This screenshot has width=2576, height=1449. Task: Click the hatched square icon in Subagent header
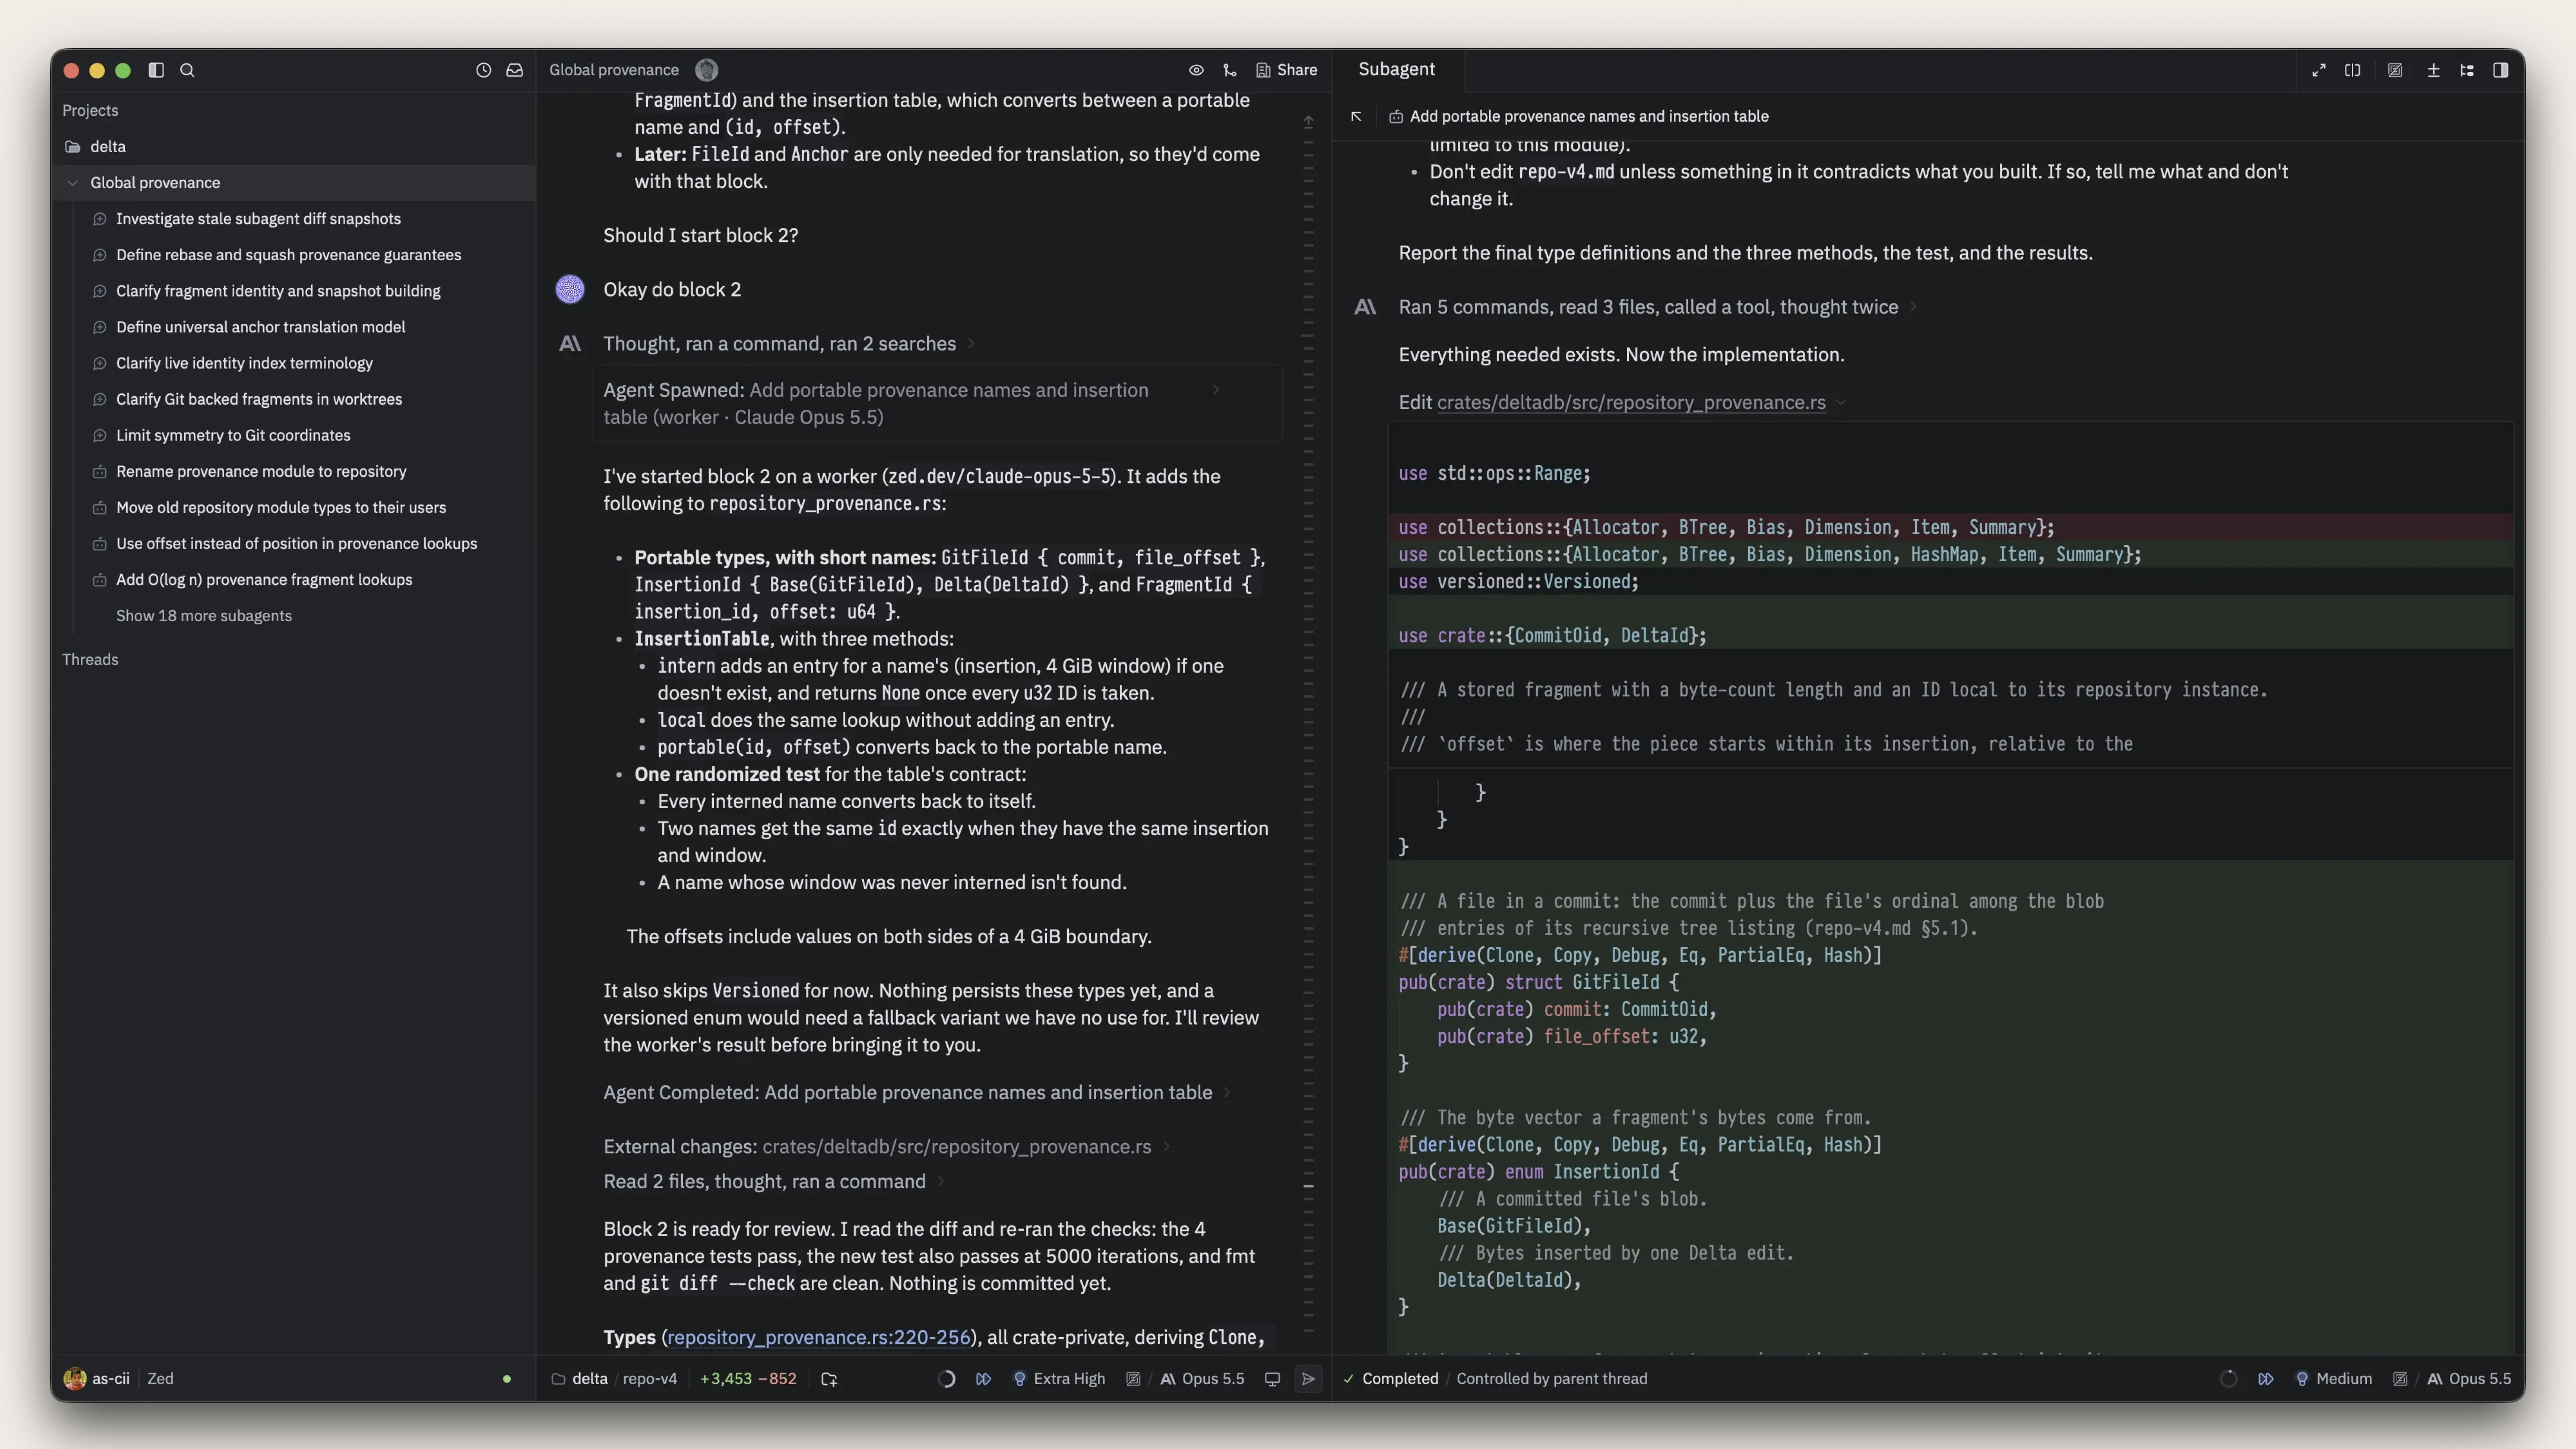[x=2395, y=70]
